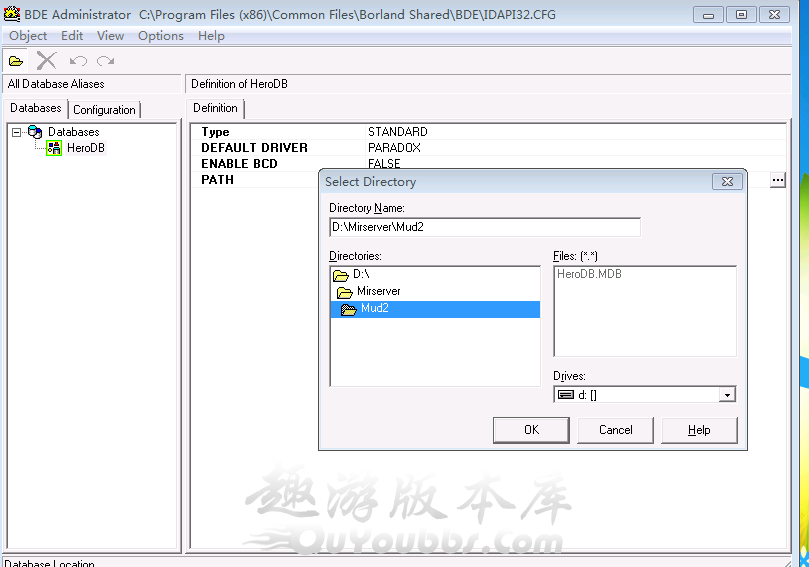Collapse the Databases tree node
The image size is (809, 567).
(x=17, y=133)
